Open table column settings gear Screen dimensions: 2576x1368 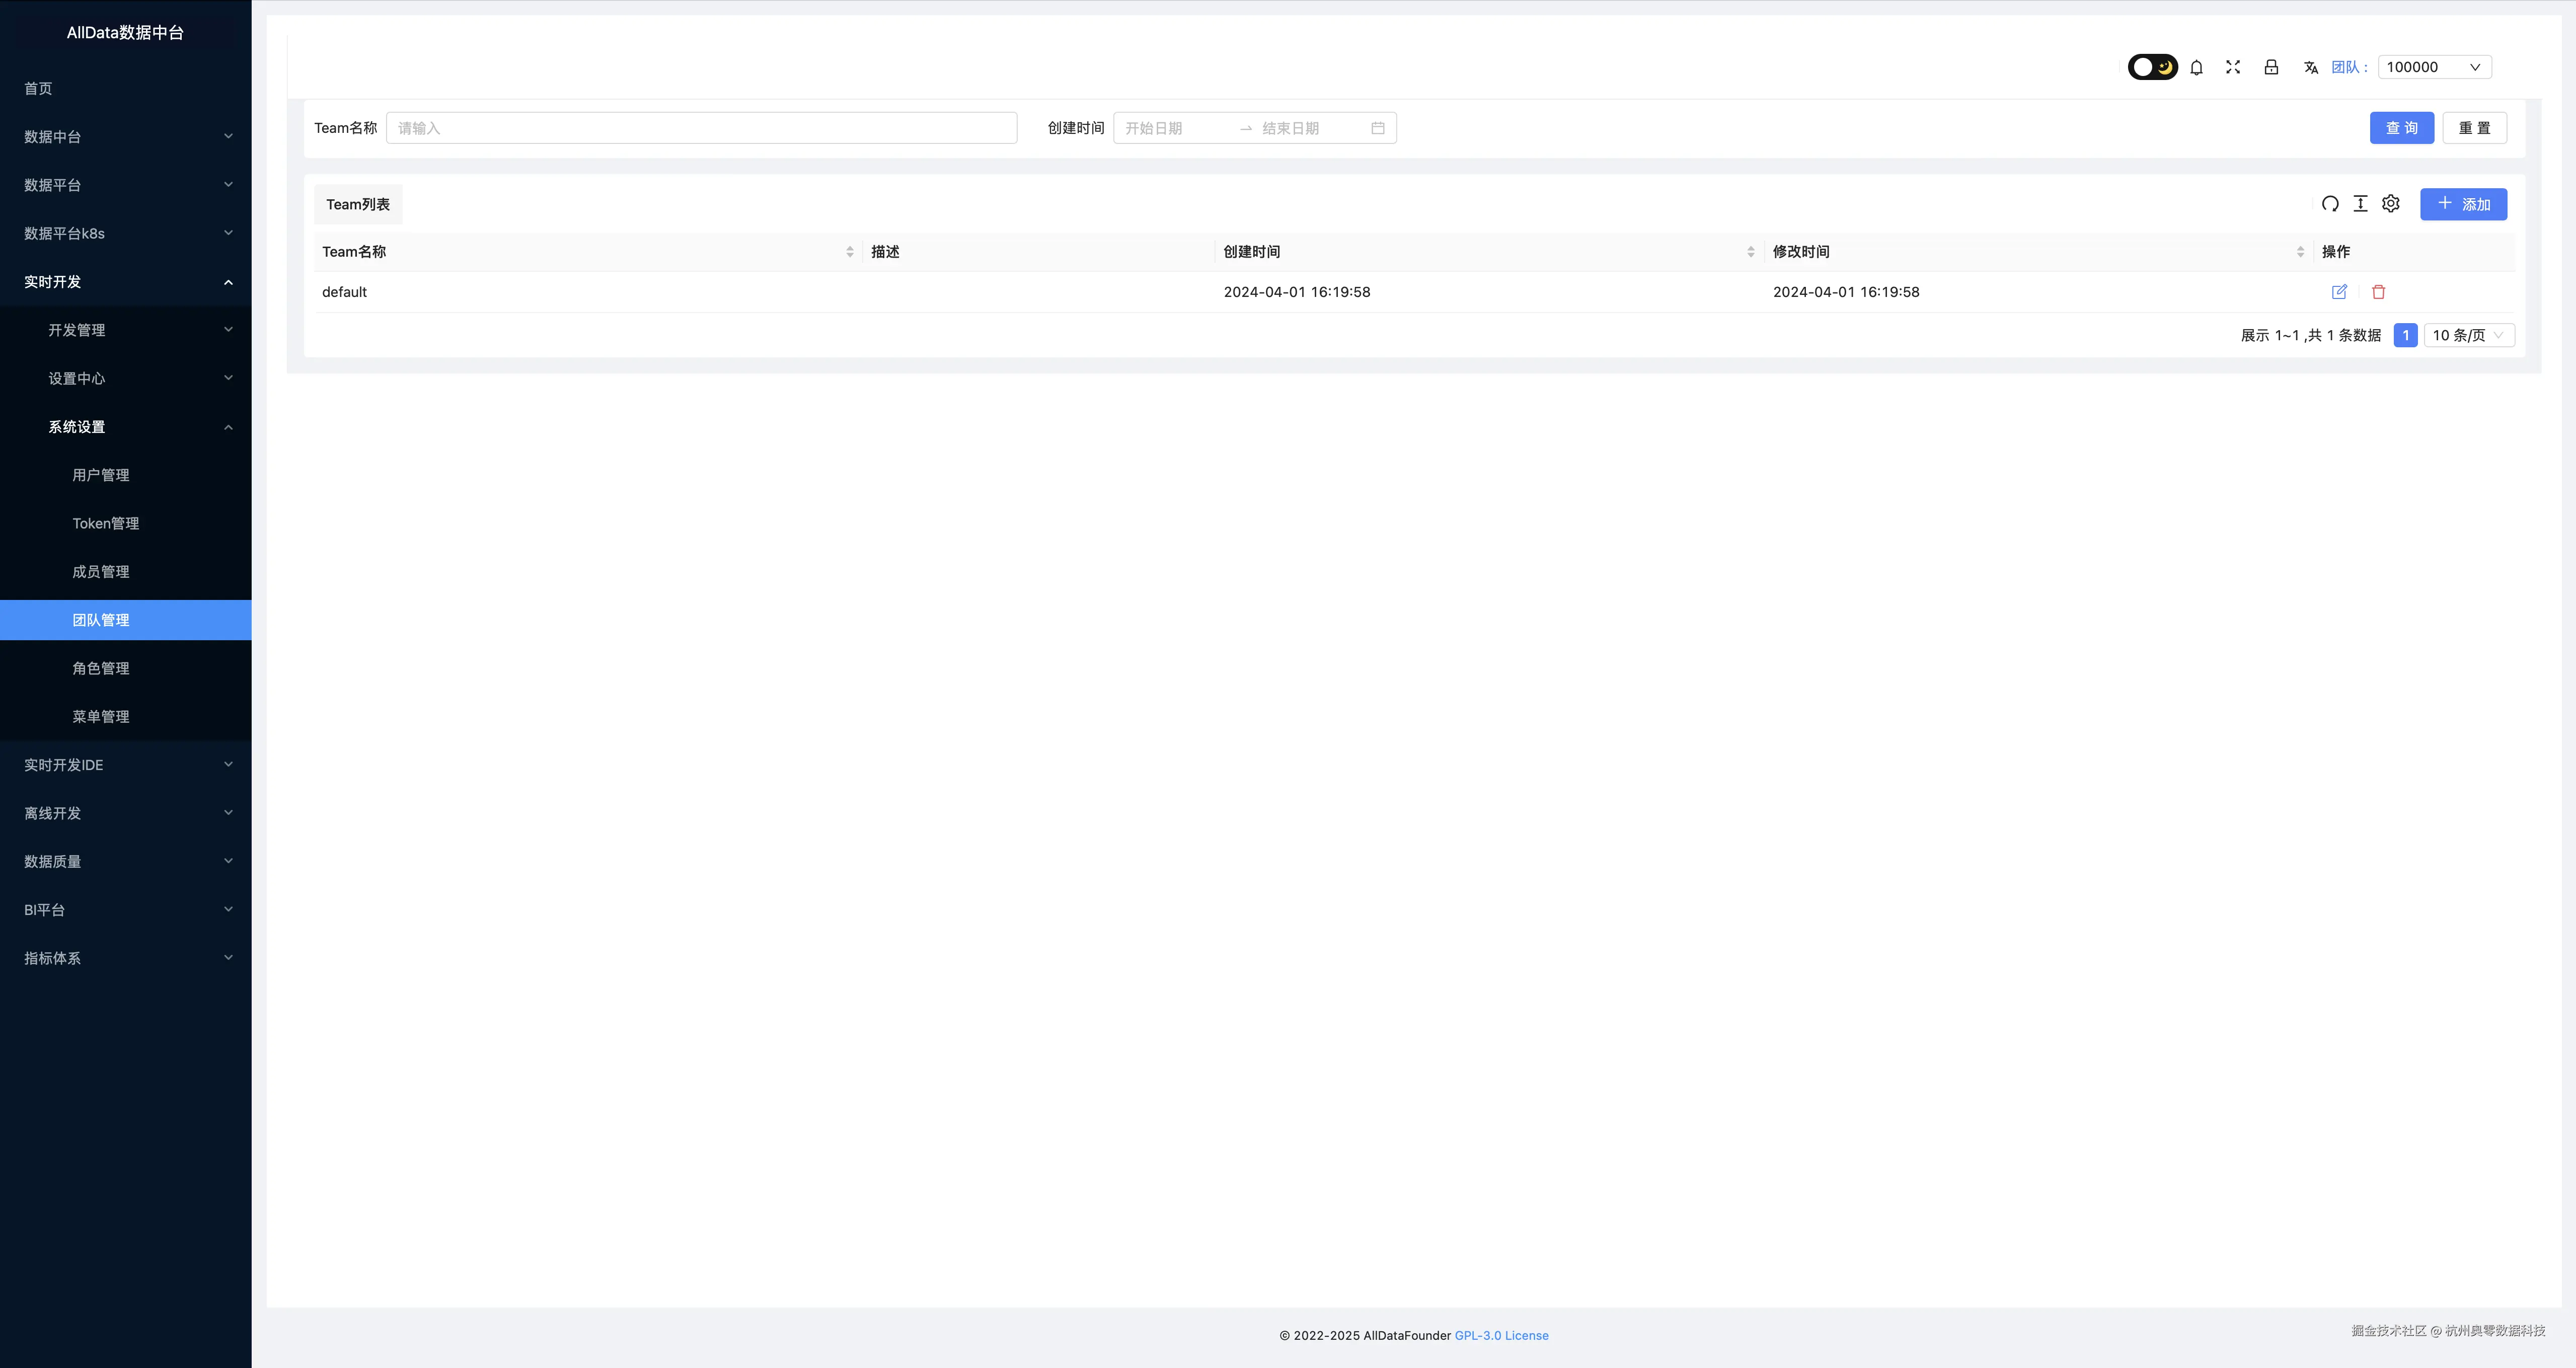(x=2391, y=204)
